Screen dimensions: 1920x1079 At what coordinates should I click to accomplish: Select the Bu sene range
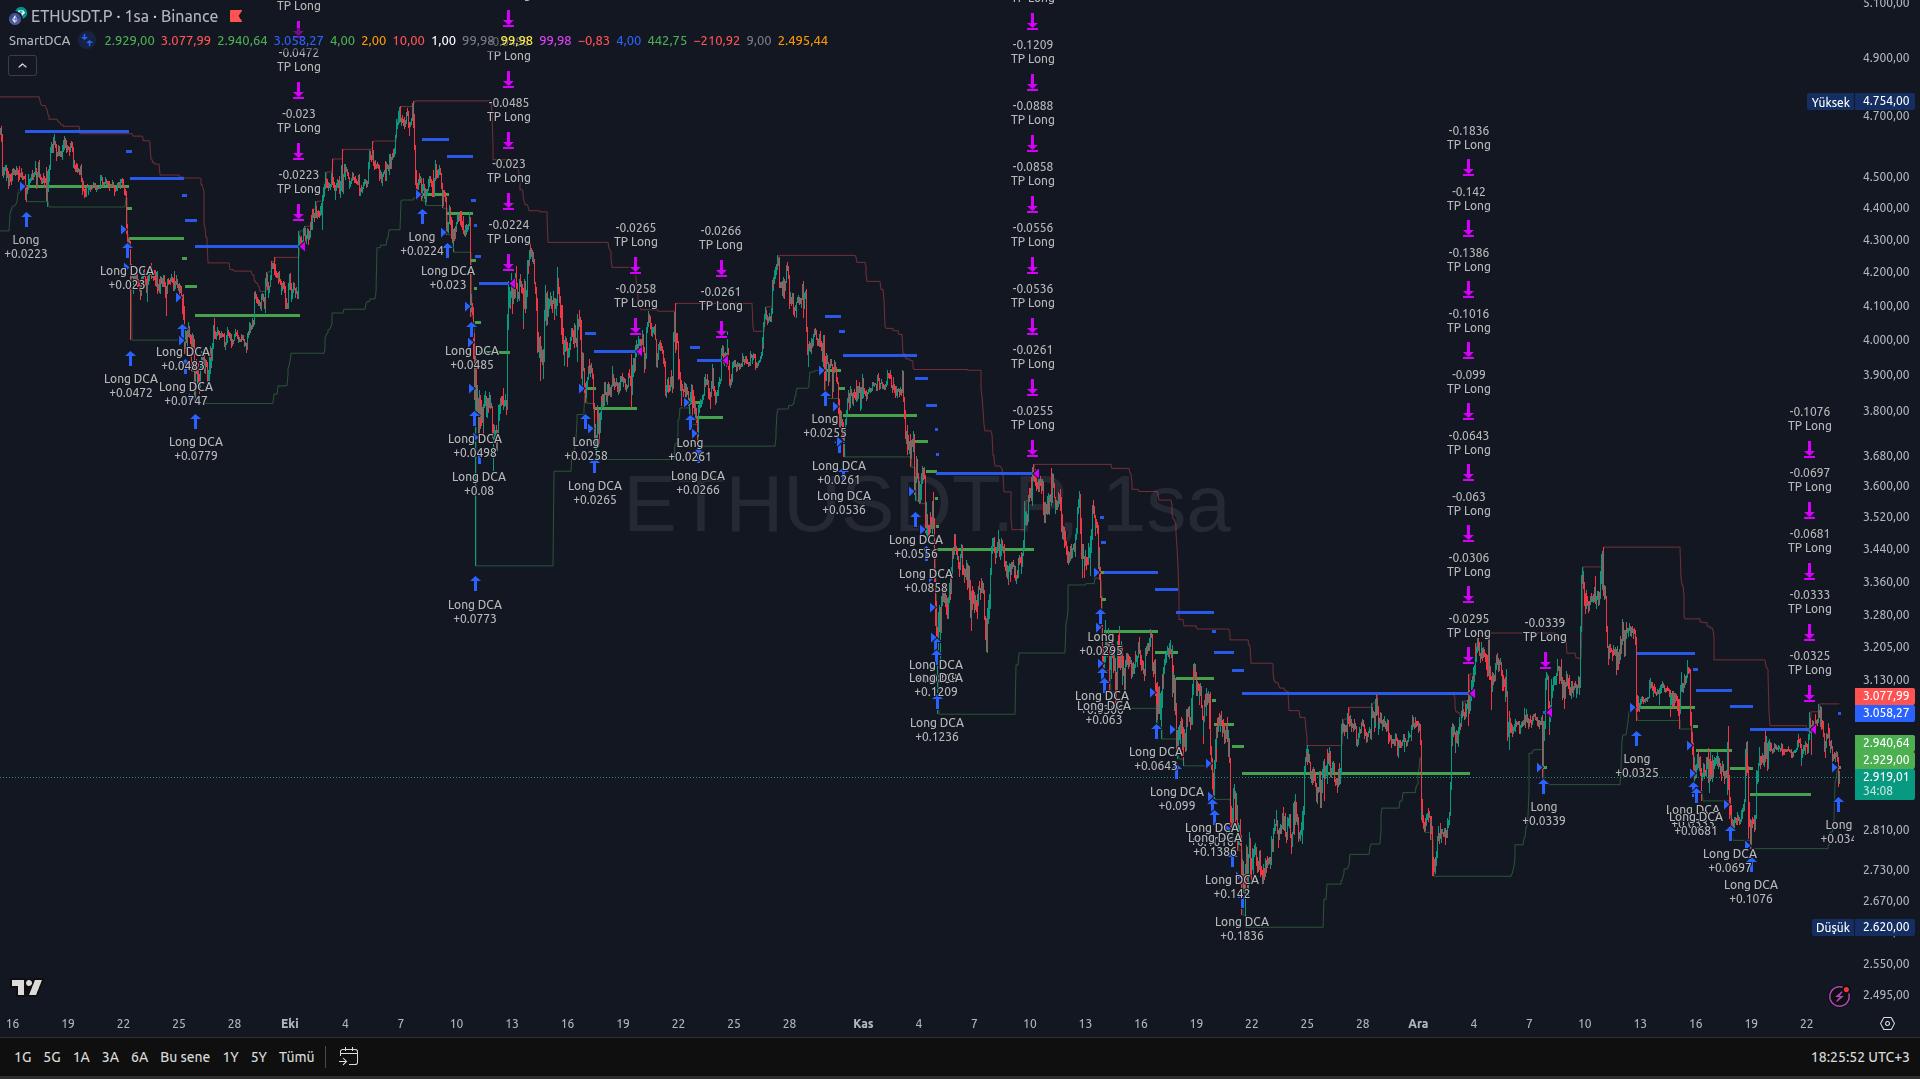click(x=185, y=1057)
